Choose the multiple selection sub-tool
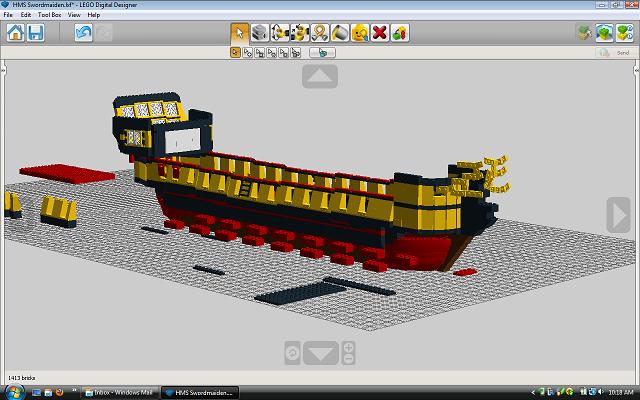Screen dimensions: 640x400 247,53
